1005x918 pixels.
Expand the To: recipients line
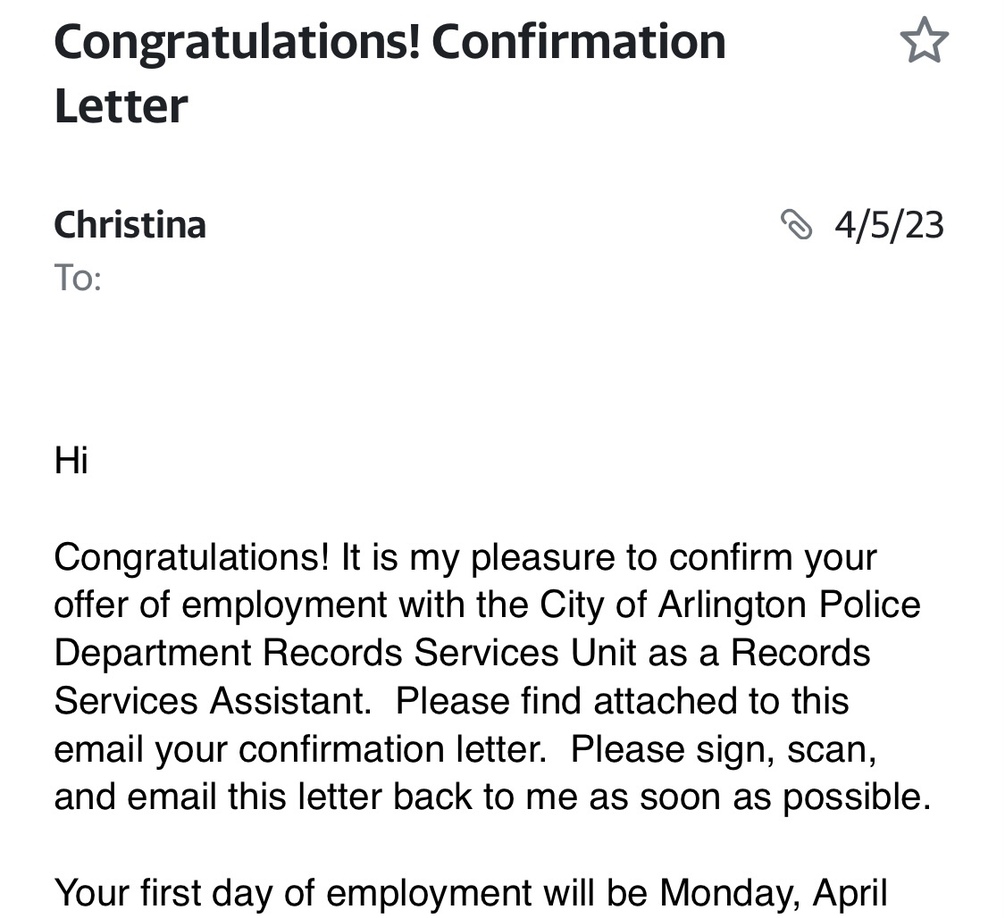[x=78, y=278]
